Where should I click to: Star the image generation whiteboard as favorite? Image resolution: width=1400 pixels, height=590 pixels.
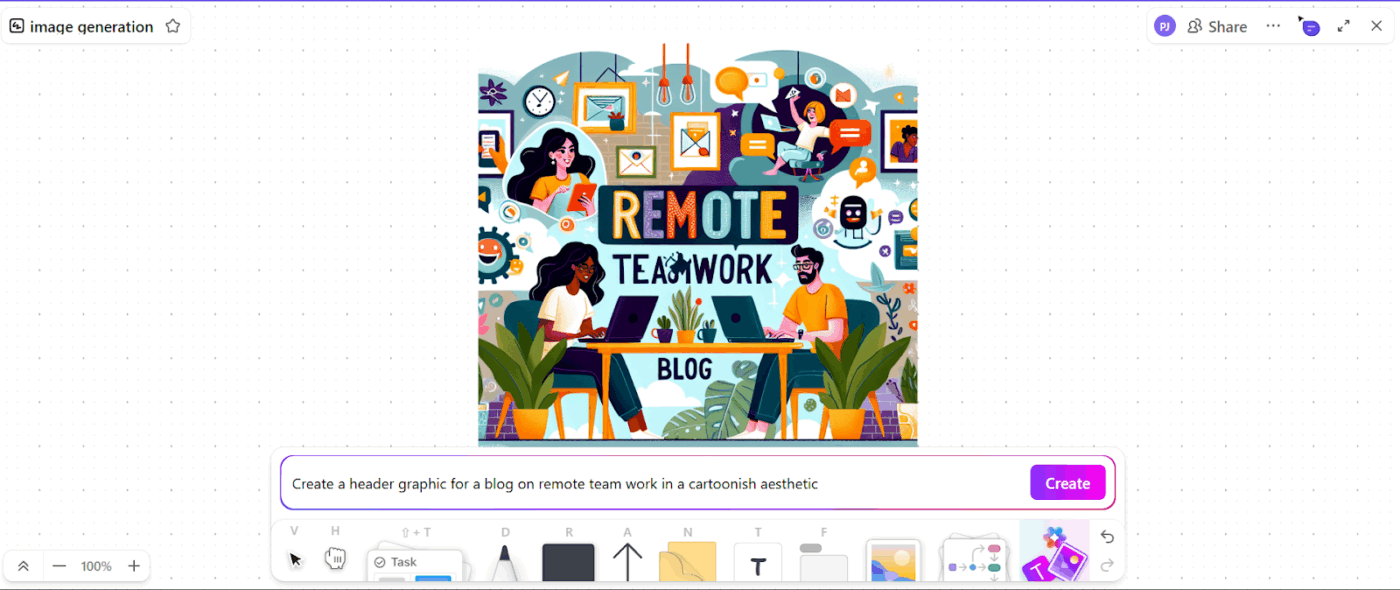(x=172, y=26)
